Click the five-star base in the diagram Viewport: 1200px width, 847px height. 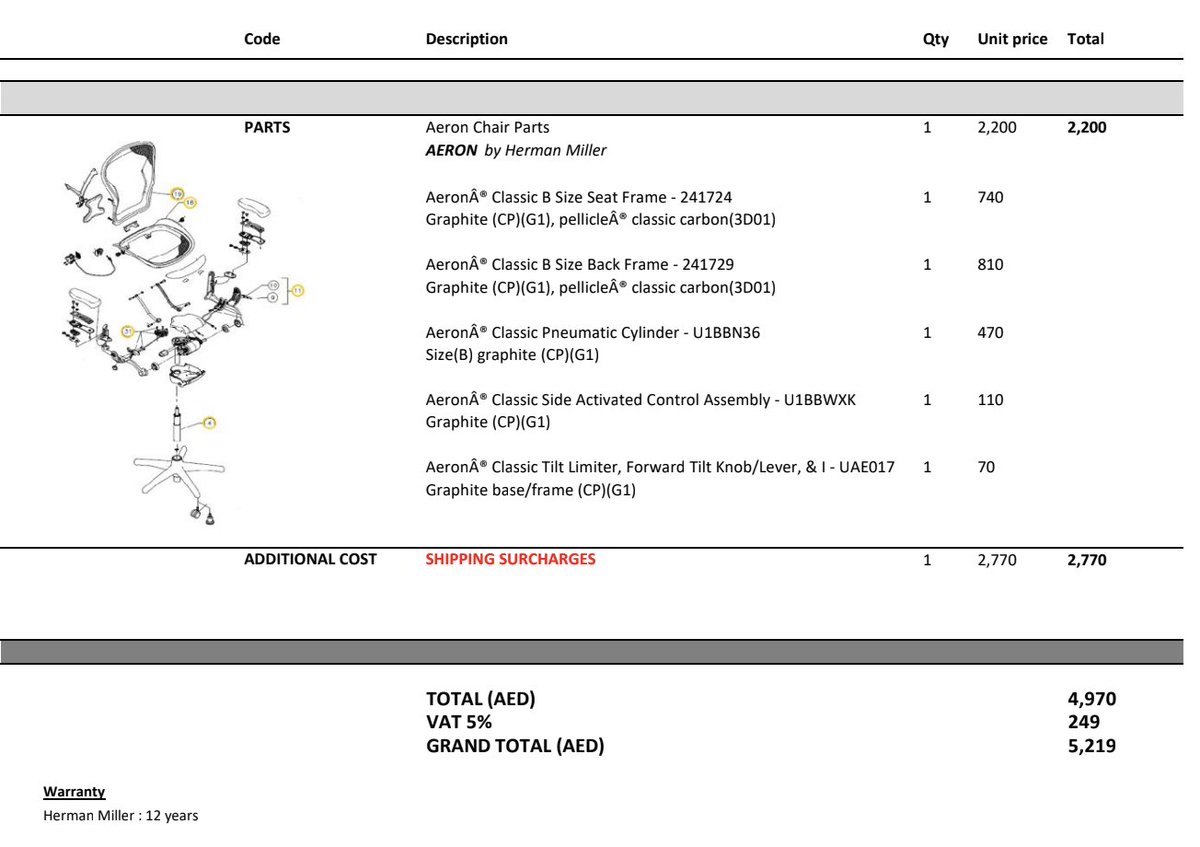pyautogui.click(x=177, y=471)
